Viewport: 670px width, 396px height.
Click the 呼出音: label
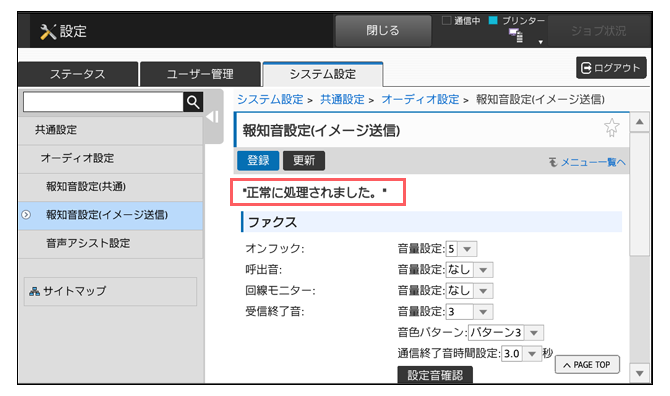[x=264, y=270]
